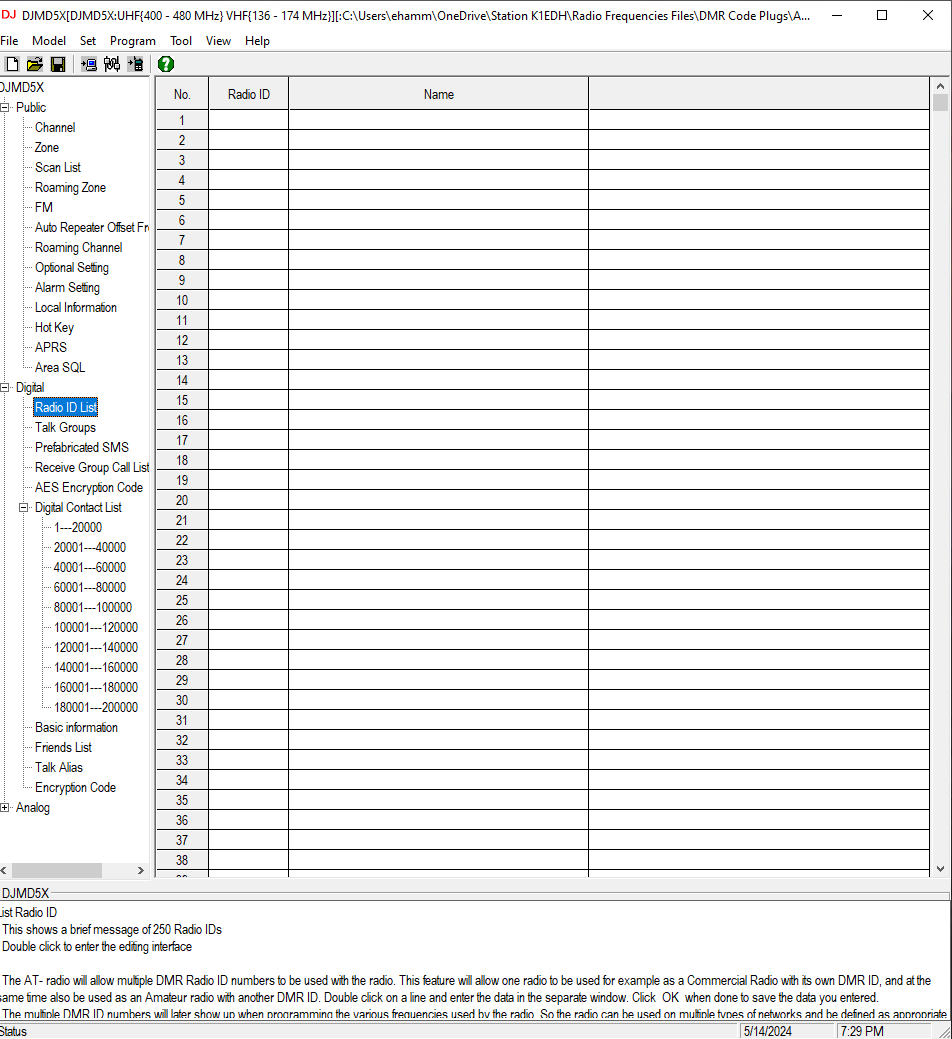Click the Name column header

(439, 94)
